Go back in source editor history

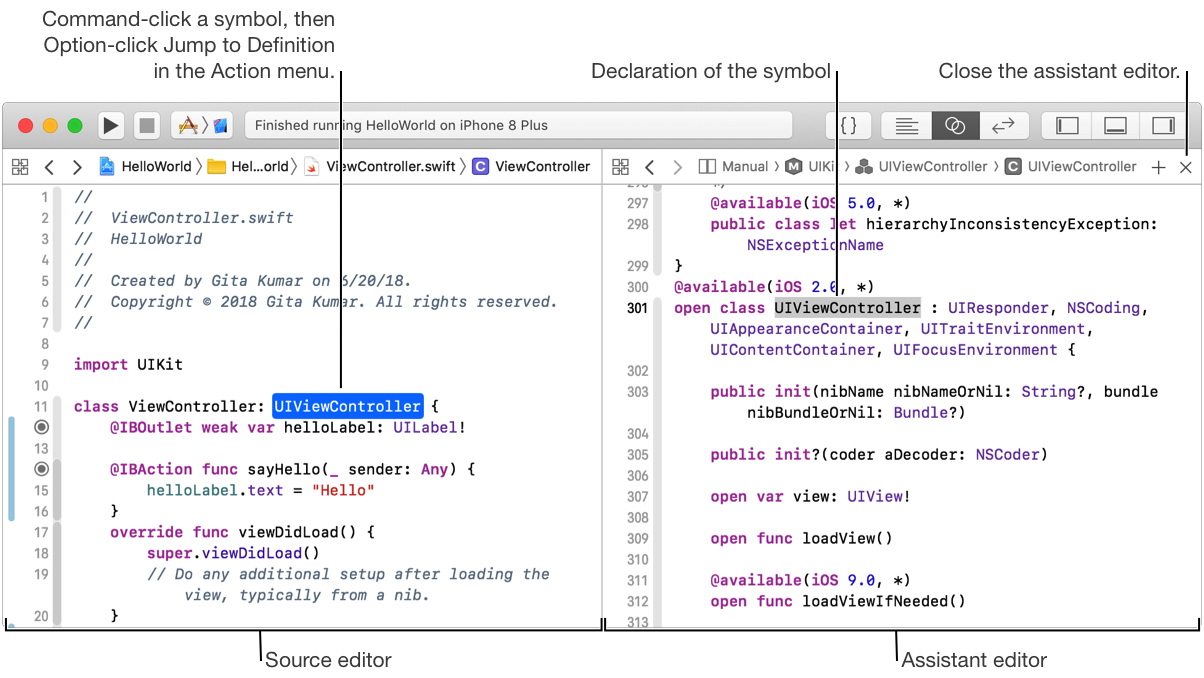(x=49, y=167)
